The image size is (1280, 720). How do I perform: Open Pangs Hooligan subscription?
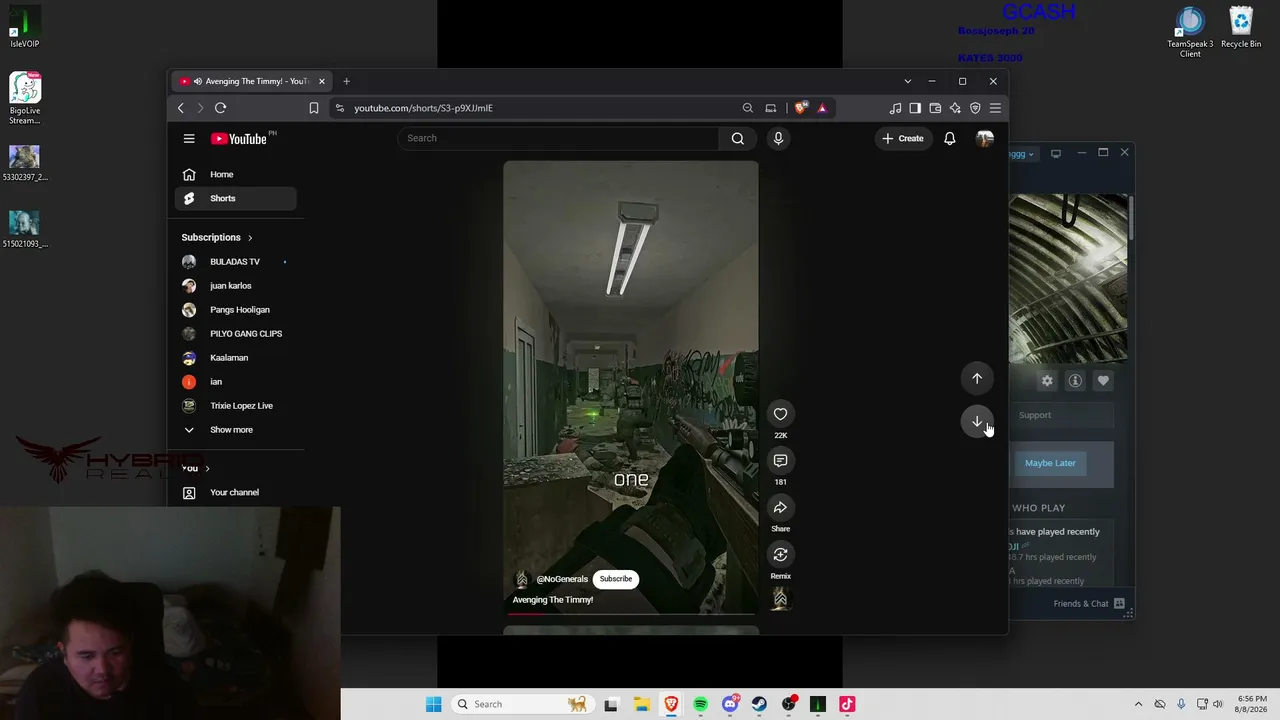coord(236,310)
